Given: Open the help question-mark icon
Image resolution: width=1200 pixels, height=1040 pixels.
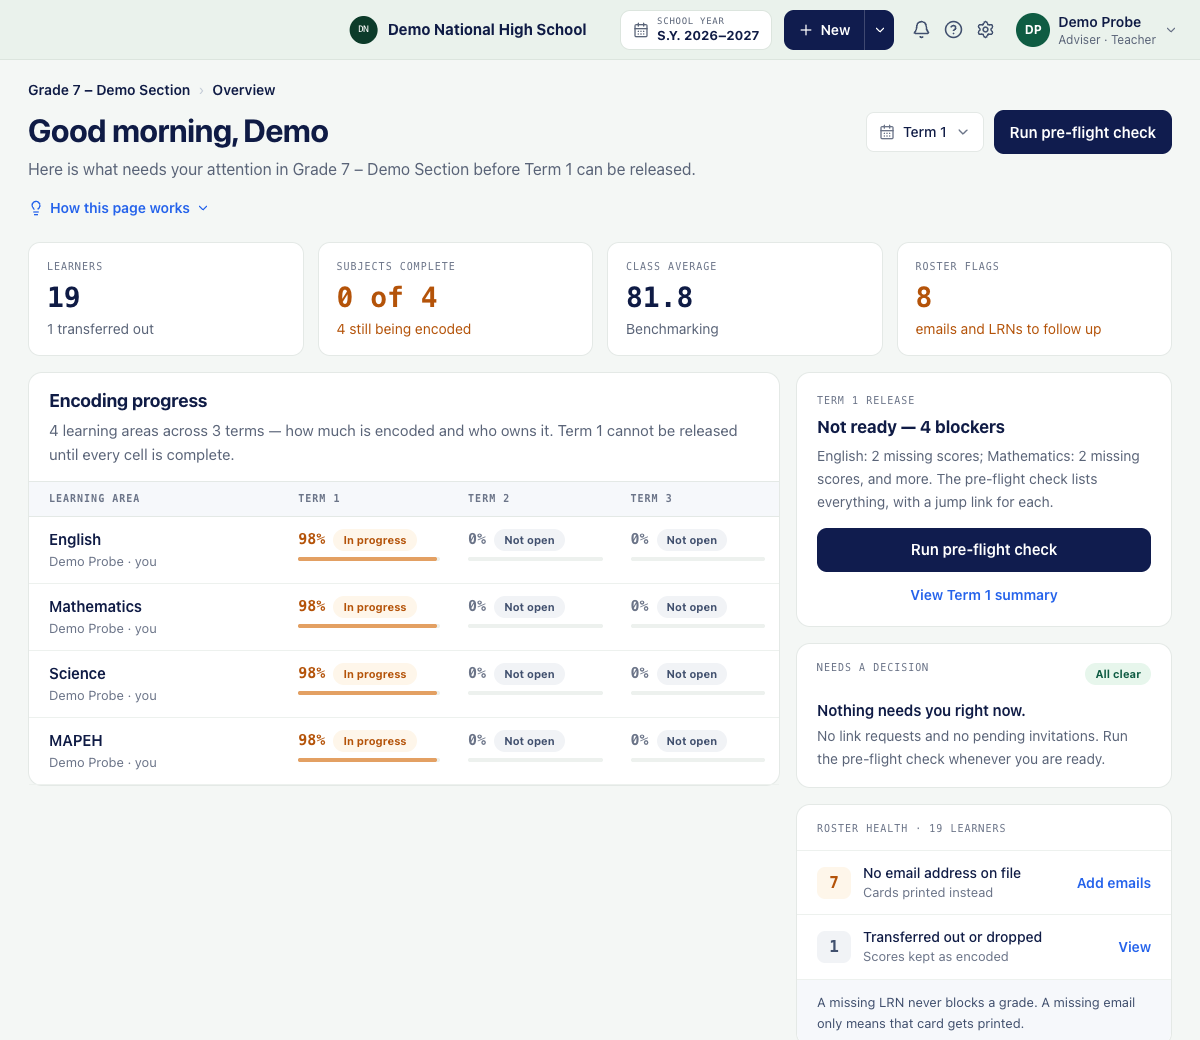Looking at the screenshot, I should pos(953,30).
